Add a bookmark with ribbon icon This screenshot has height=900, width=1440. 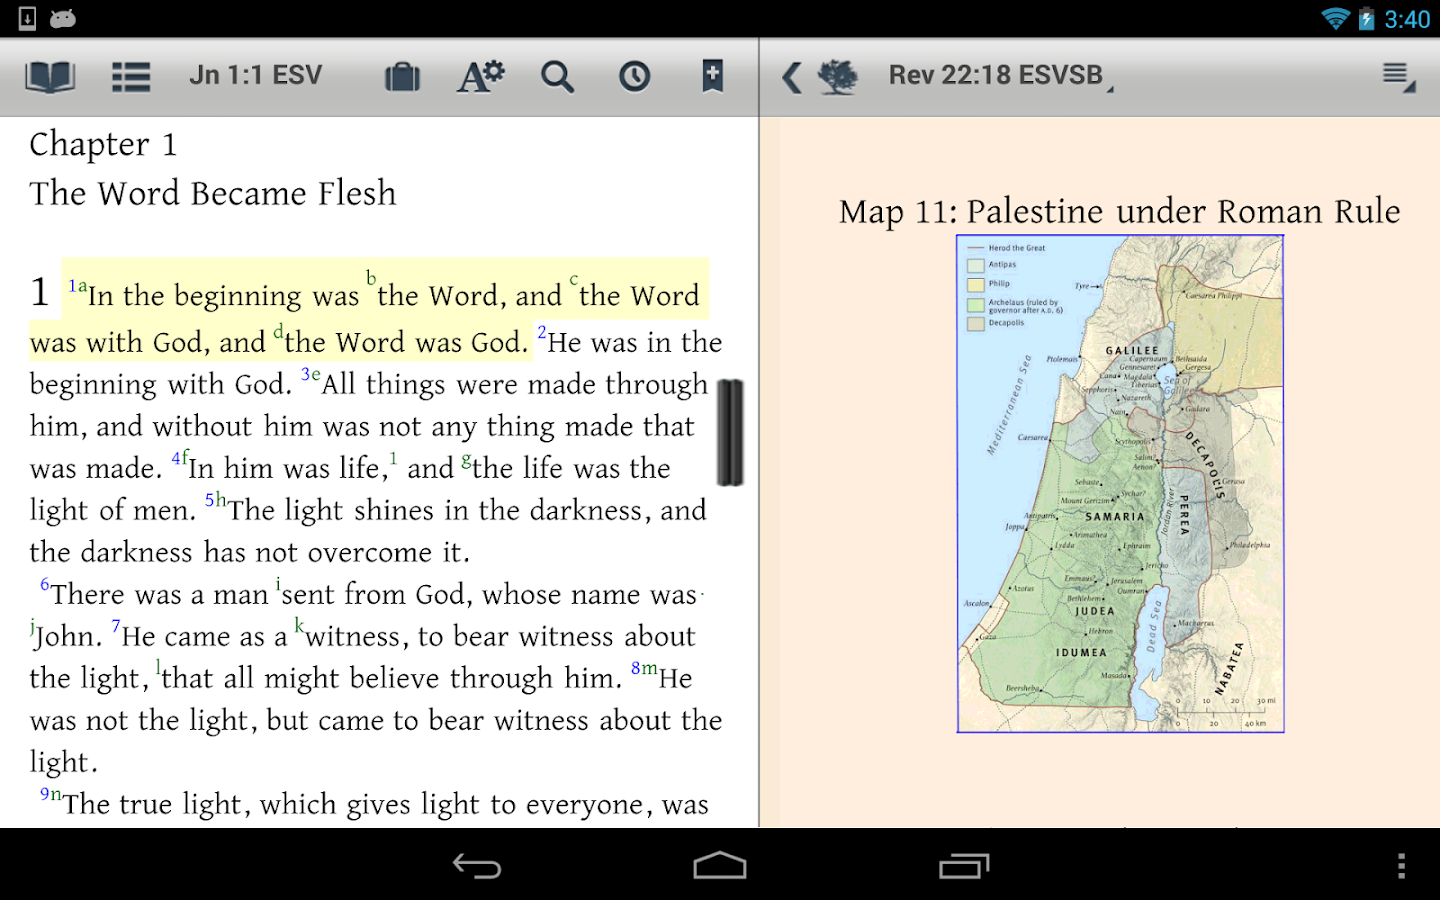tap(712, 76)
